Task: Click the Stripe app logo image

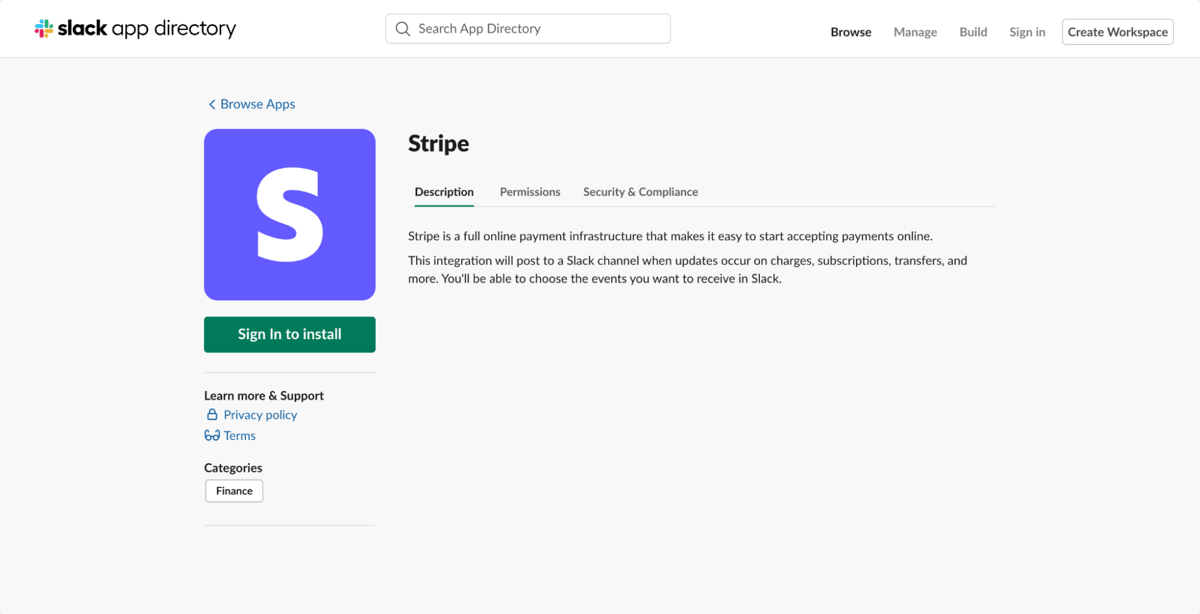Action: click(x=290, y=214)
